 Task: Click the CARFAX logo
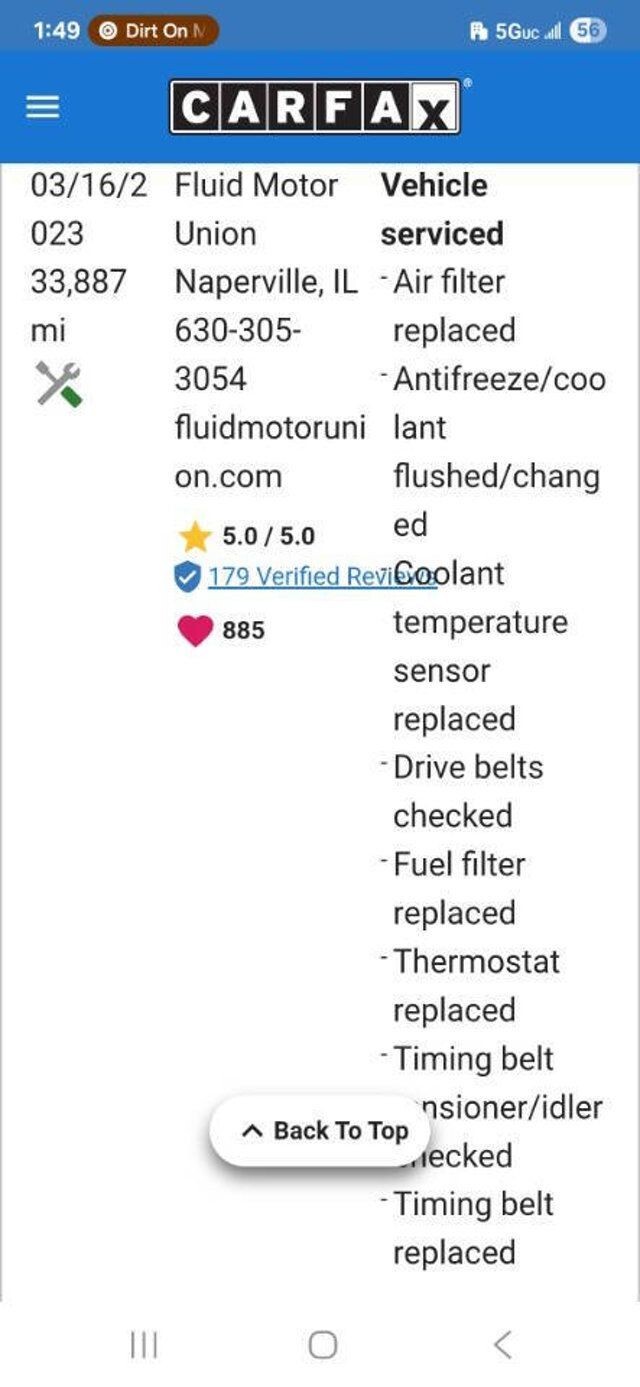coord(315,107)
